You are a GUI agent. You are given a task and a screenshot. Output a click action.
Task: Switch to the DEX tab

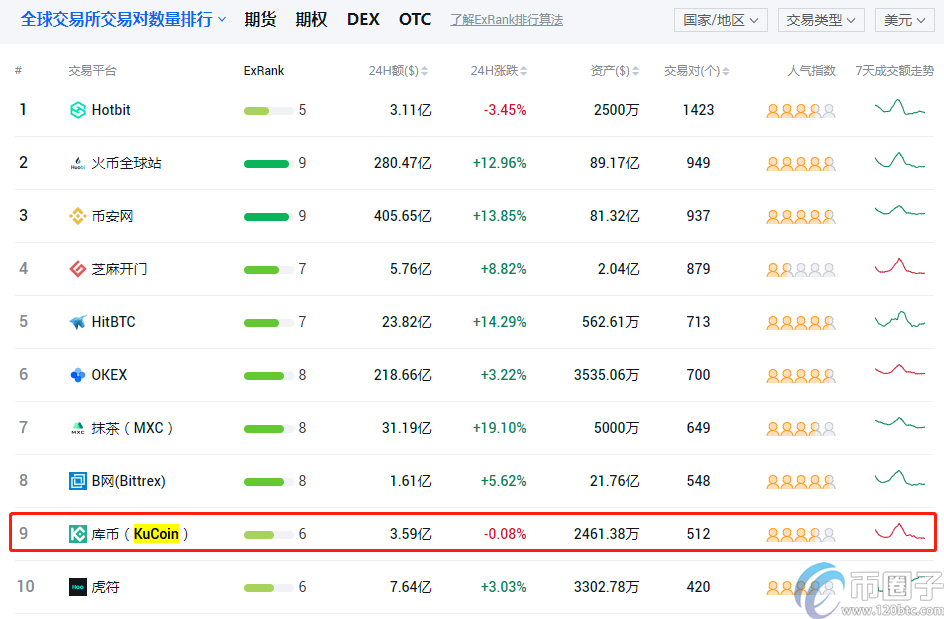tap(363, 20)
